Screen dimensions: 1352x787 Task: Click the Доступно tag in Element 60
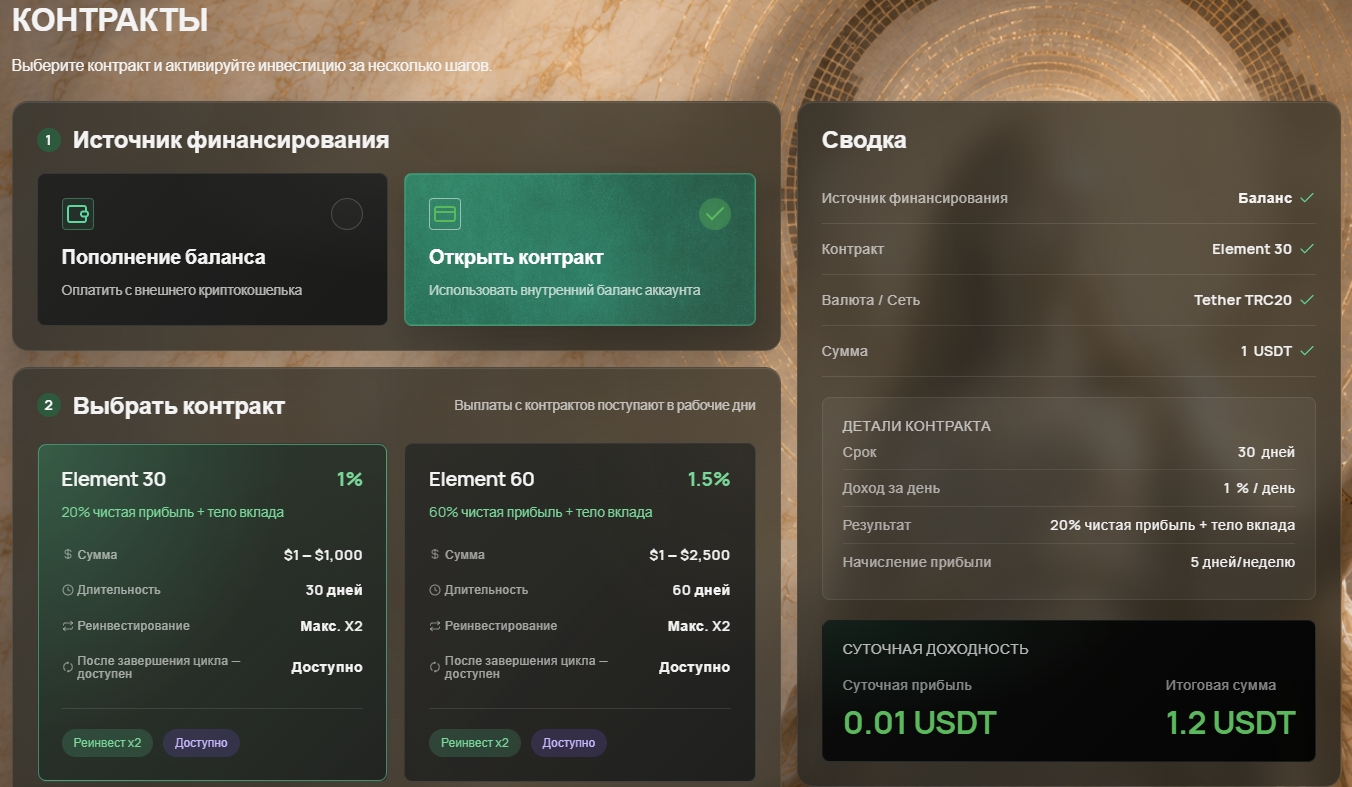(569, 743)
